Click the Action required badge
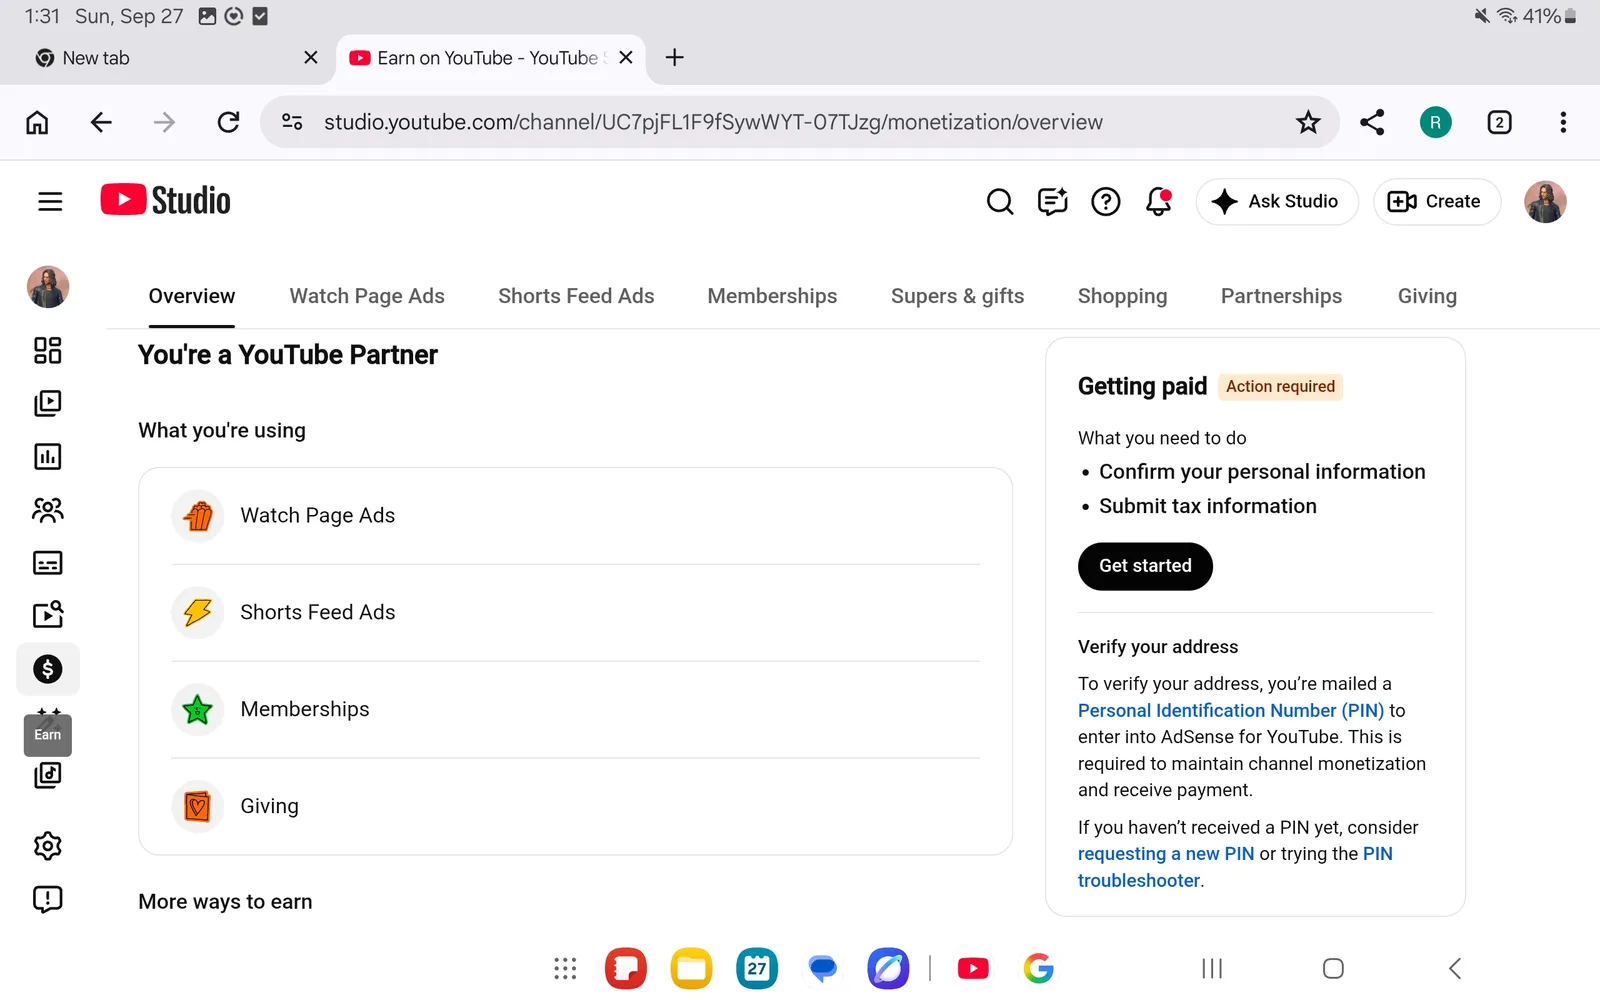The image size is (1600, 1000). (x=1280, y=386)
